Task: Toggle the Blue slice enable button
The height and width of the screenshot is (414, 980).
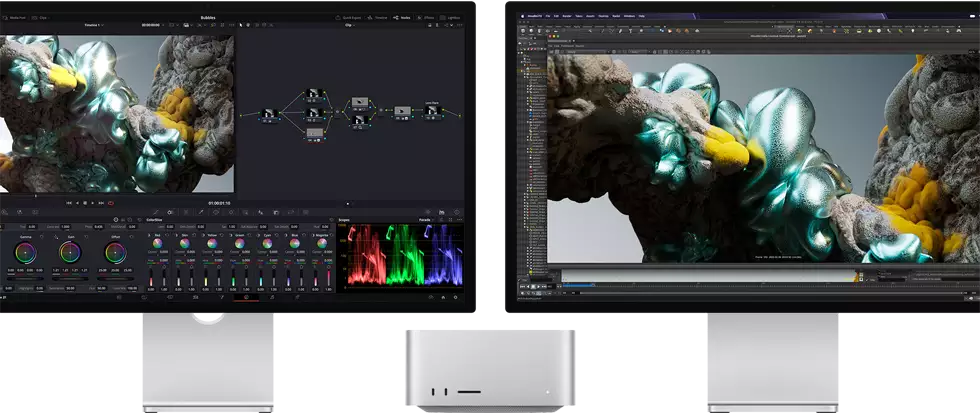Action: (x=287, y=235)
